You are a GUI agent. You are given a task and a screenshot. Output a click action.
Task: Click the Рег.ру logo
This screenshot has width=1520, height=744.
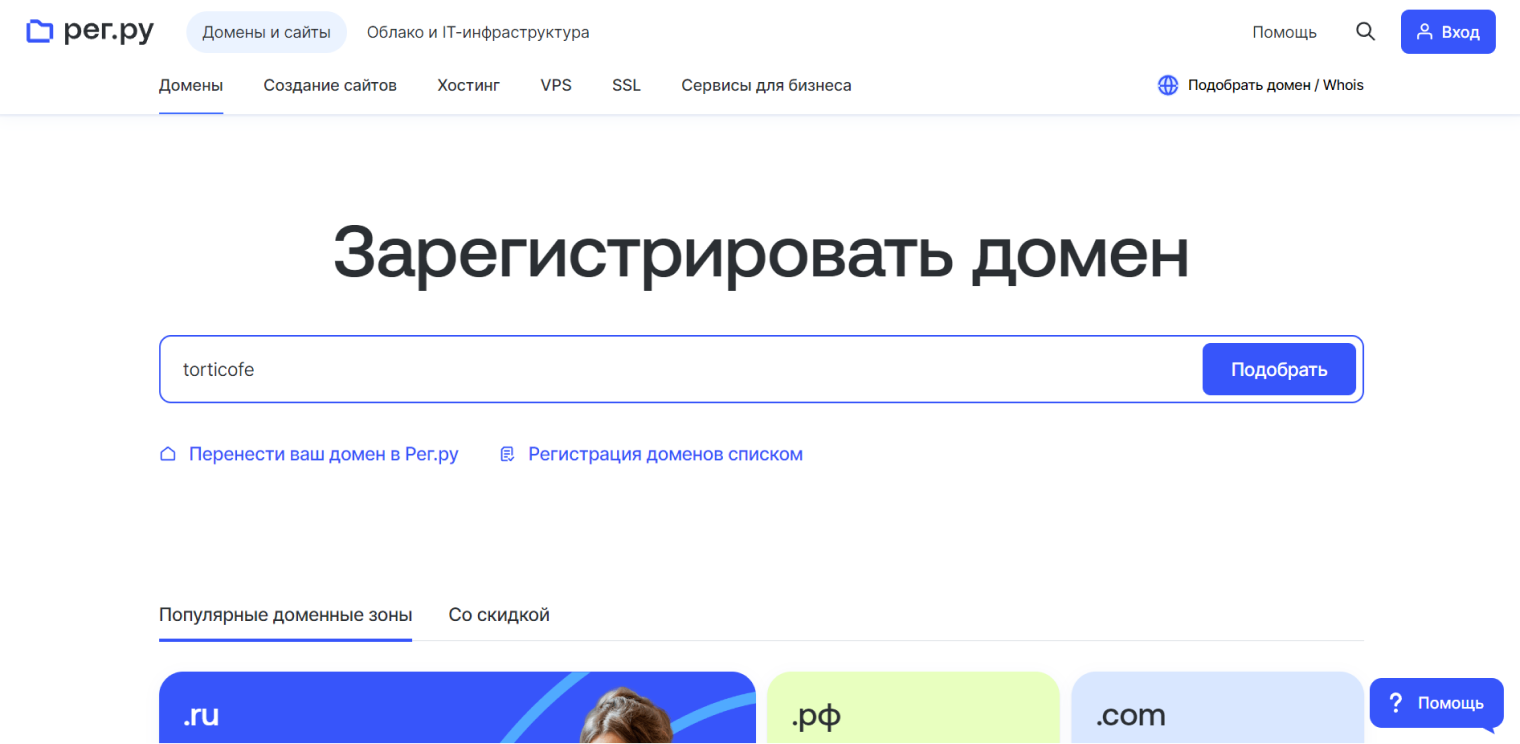pyautogui.click(x=90, y=32)
